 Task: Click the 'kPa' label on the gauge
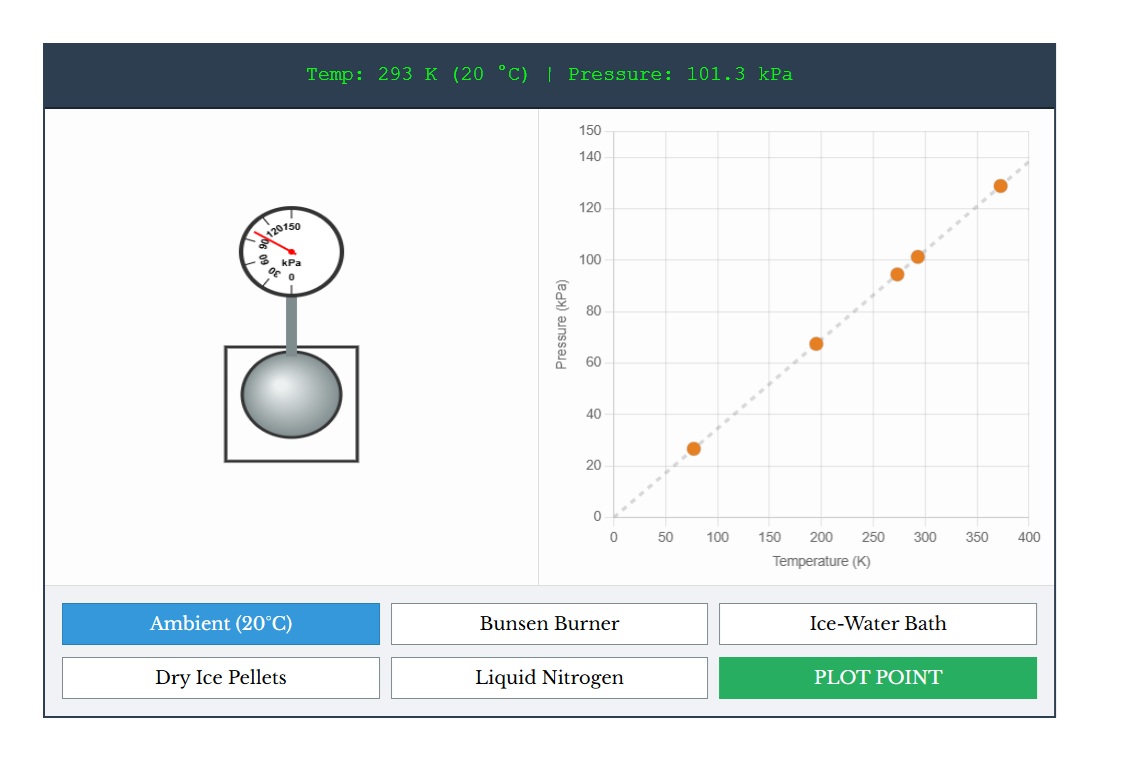tap(291, 262)
